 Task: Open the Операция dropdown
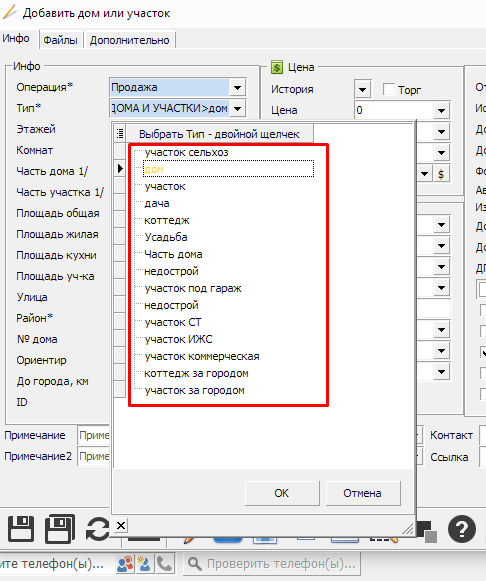(237, 88)
